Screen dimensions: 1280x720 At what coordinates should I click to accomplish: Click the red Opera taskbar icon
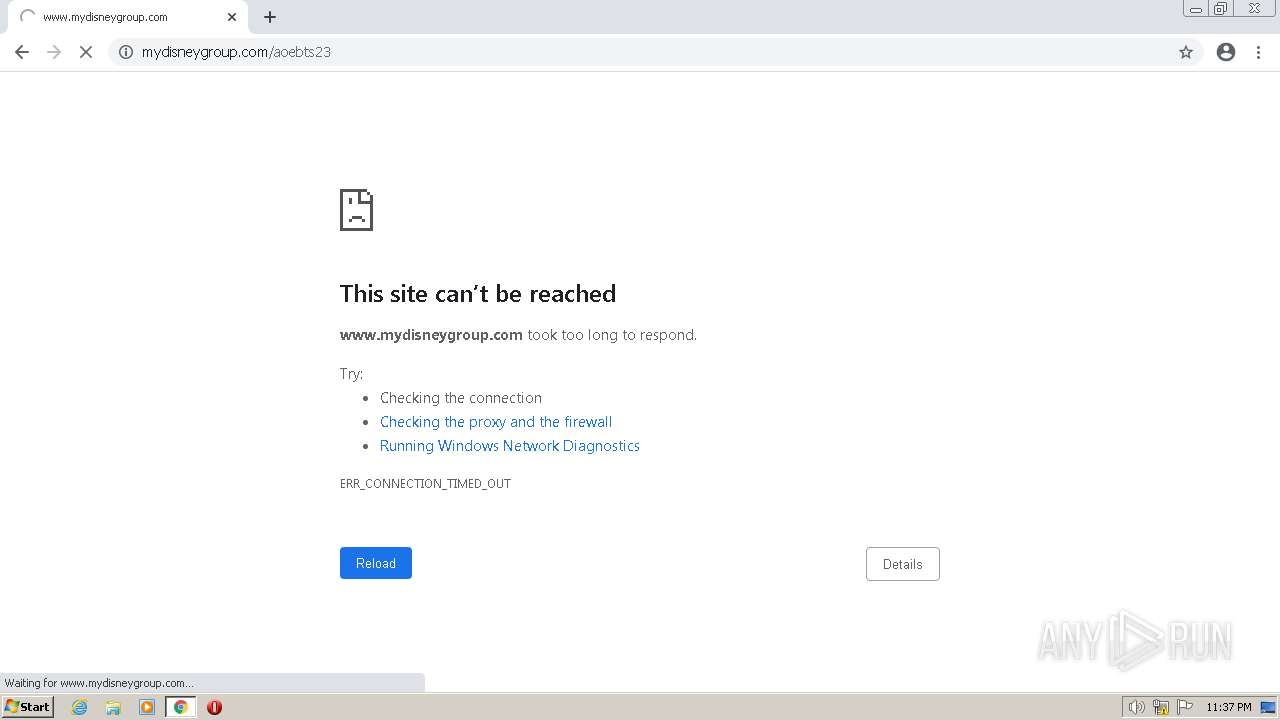click(x=214, y=707)
